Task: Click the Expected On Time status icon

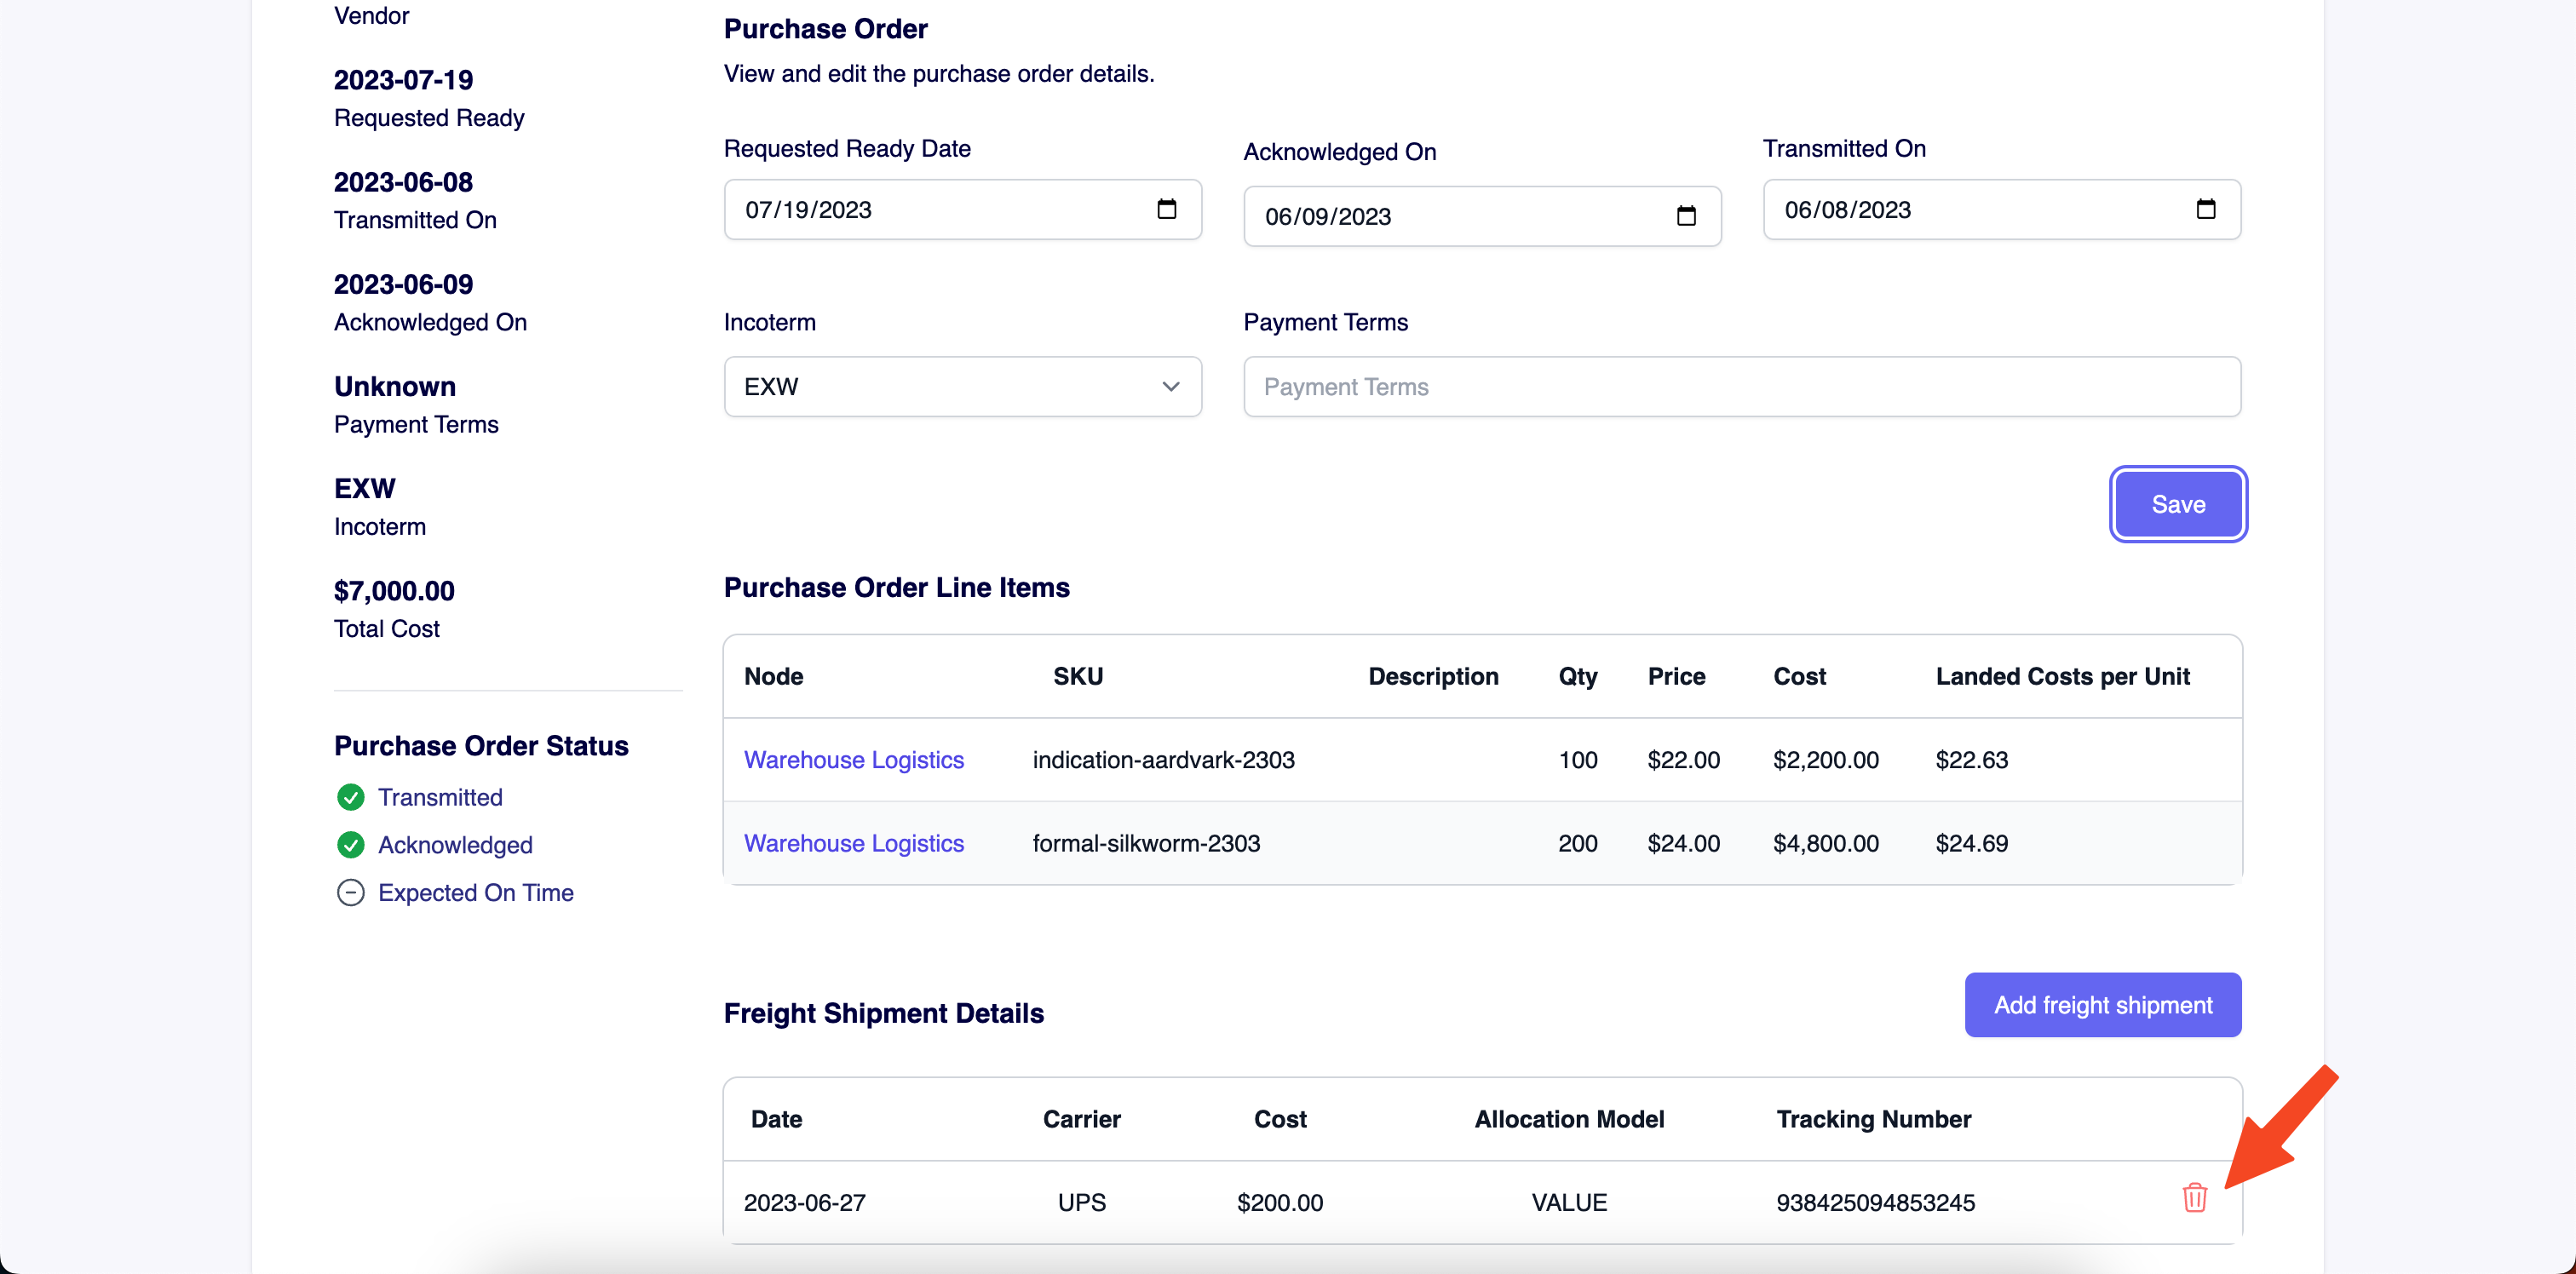Action: [350, 892]
